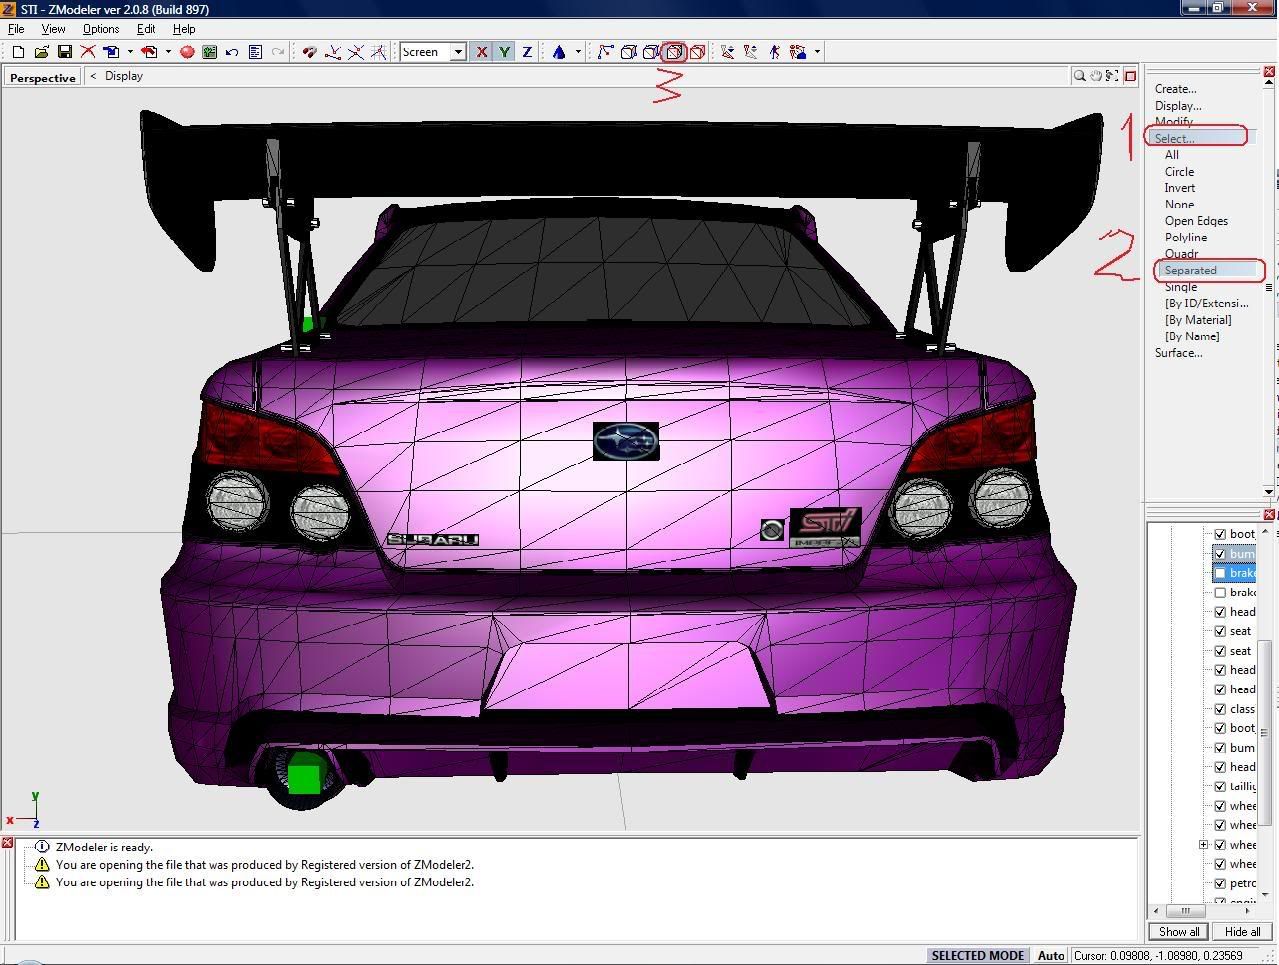Toggle the X axis button

pyautogui.click(x=481, y=52)
